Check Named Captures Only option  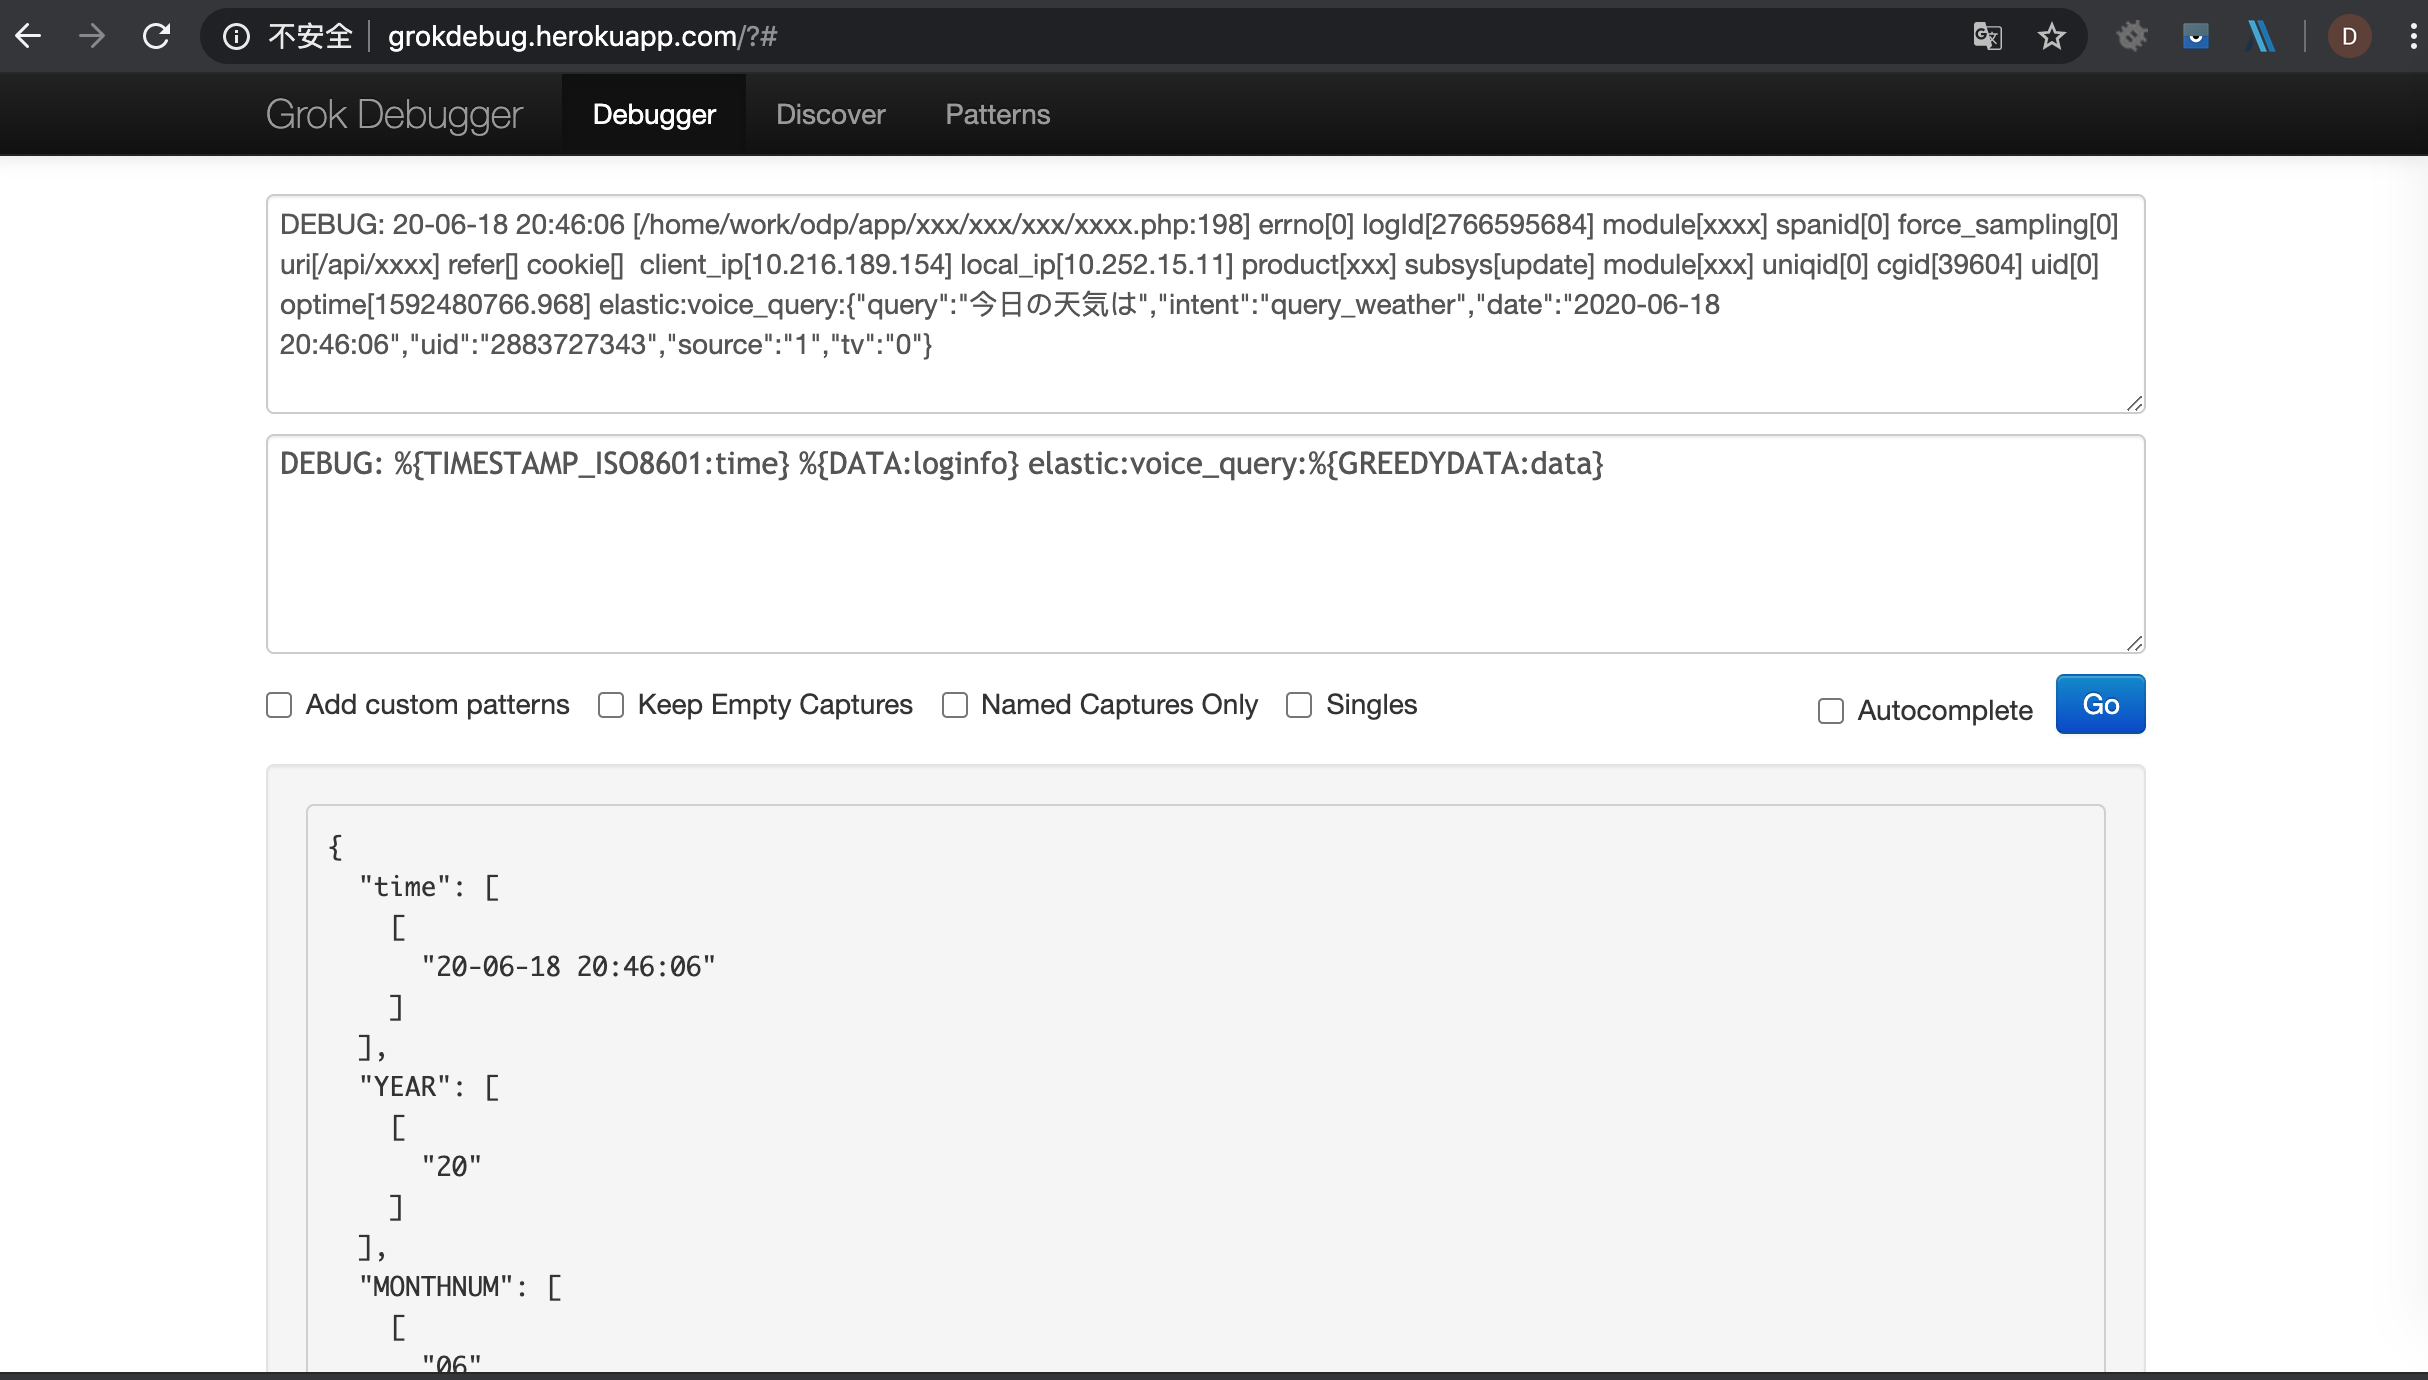tap(955, 705)
